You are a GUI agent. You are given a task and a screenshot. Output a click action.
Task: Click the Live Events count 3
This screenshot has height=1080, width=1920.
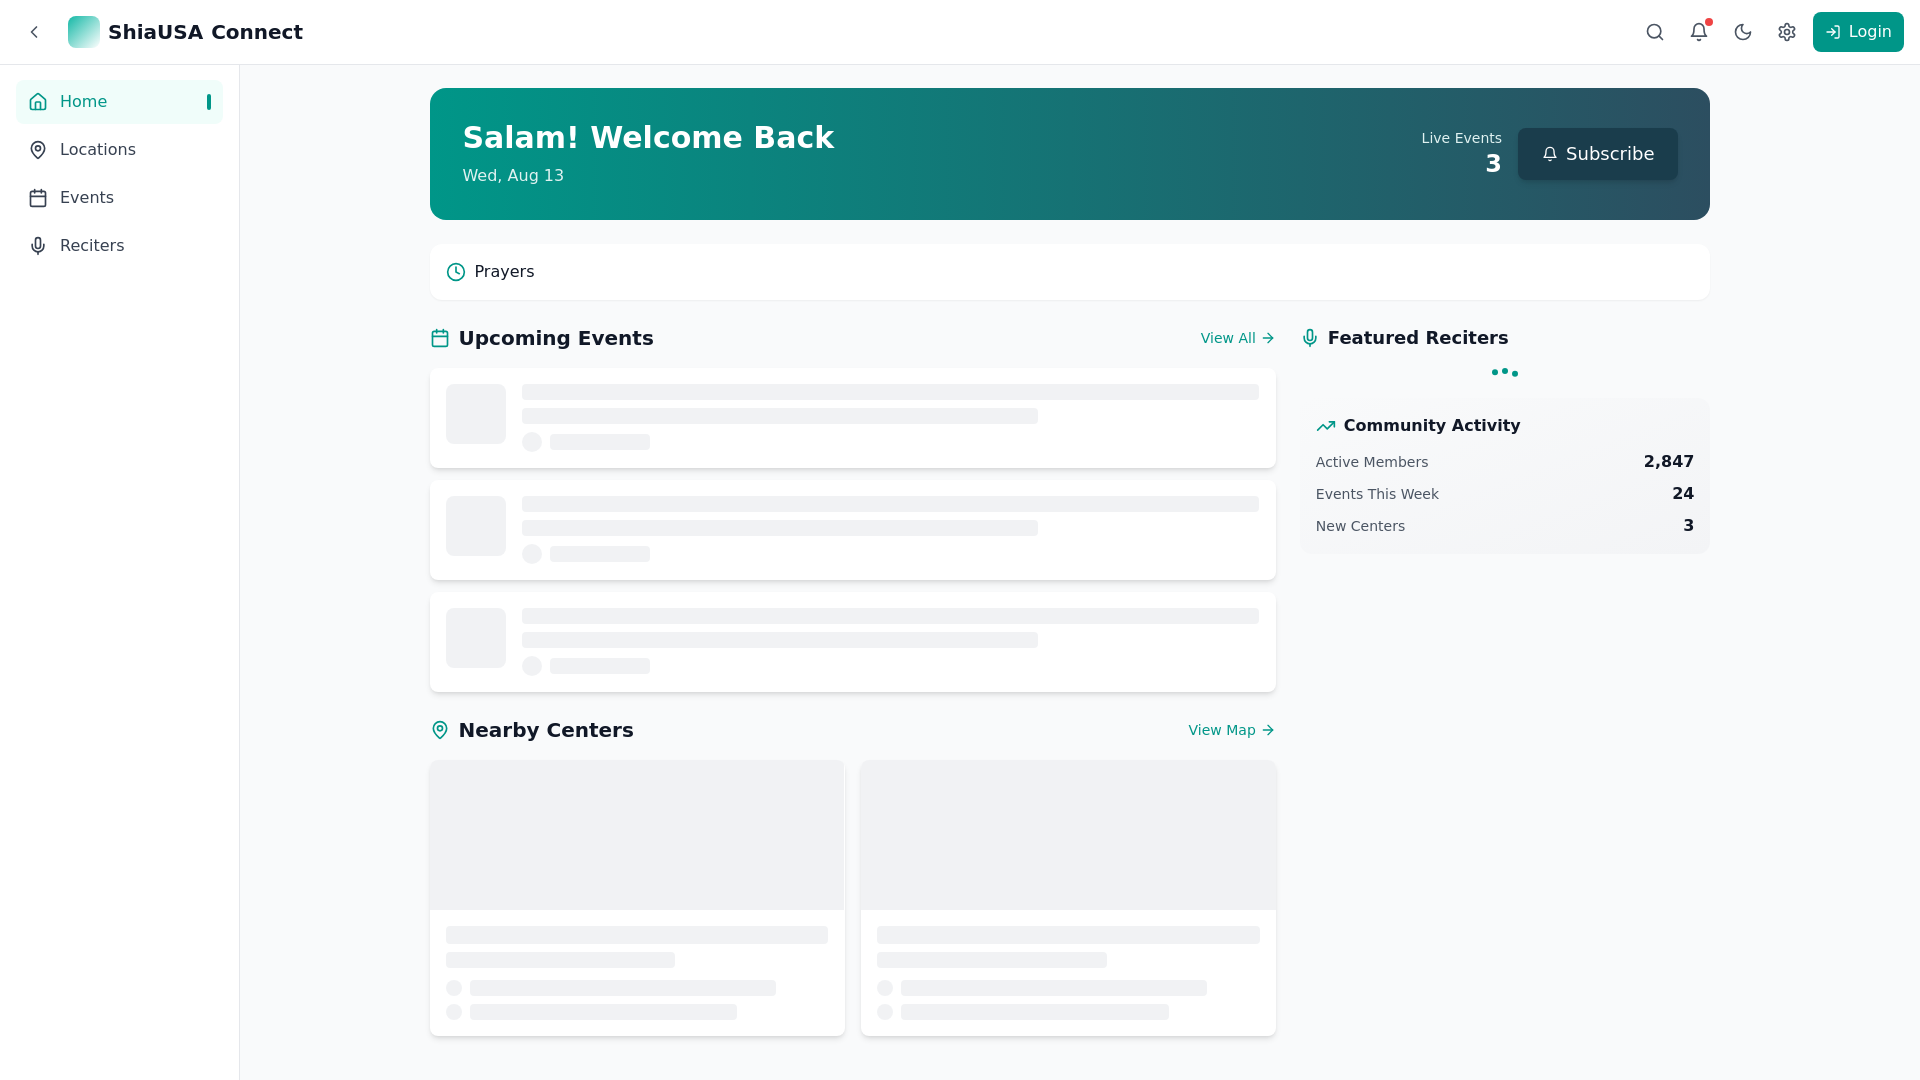click(x=1493, y=164)
